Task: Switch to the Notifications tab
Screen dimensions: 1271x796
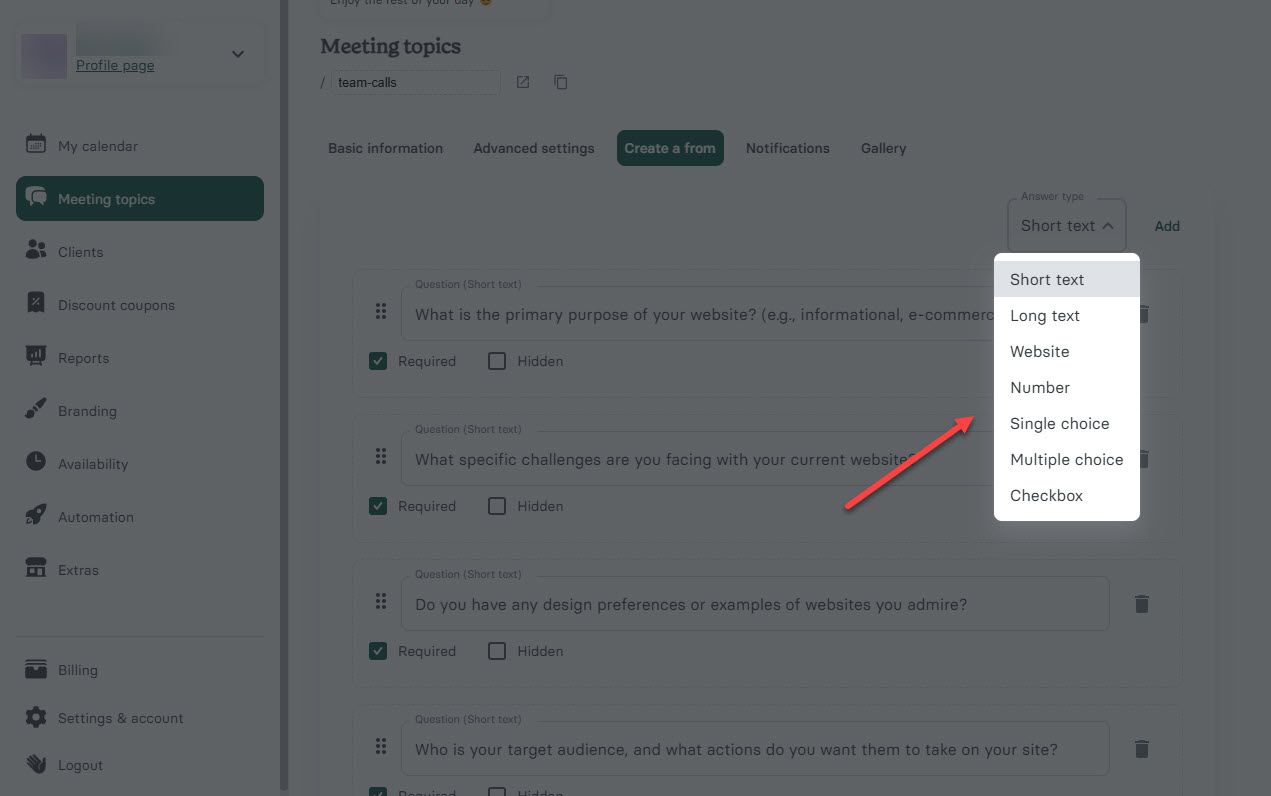Action: coord(787,147)
